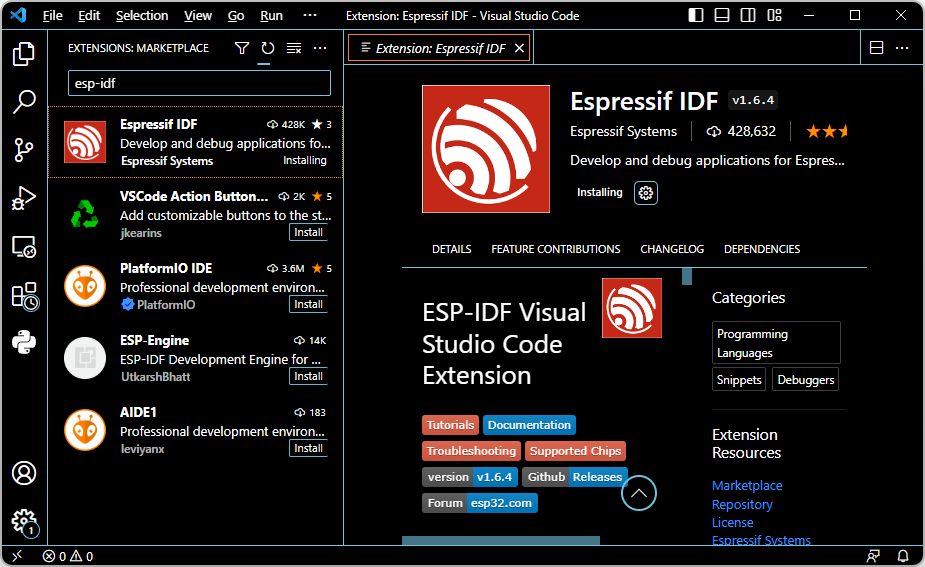Open the Run menu
925x567 pixels.
coord(271,16)
